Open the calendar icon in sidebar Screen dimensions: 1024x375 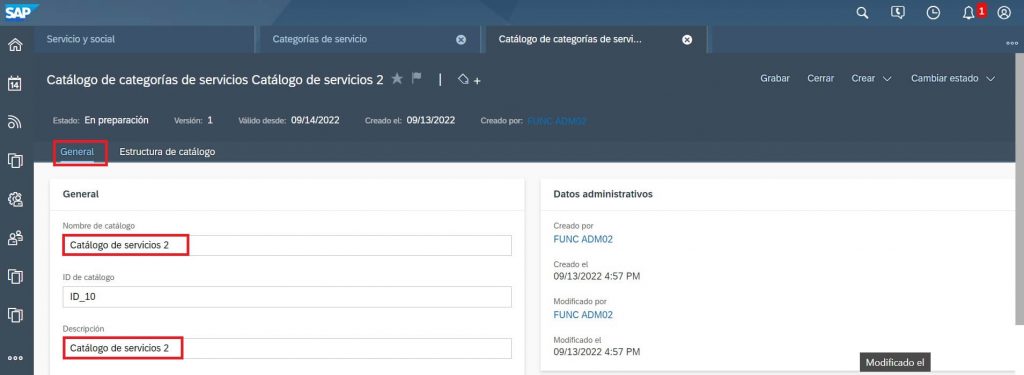[15, 84]
